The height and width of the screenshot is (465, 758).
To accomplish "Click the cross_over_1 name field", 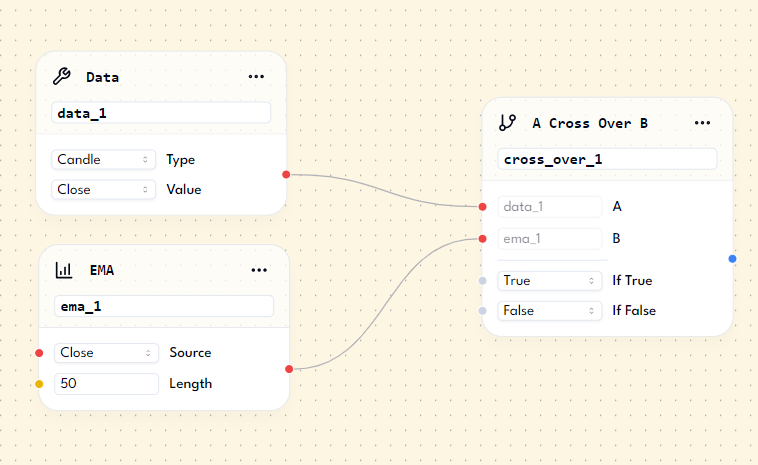I will pos(607,159).
